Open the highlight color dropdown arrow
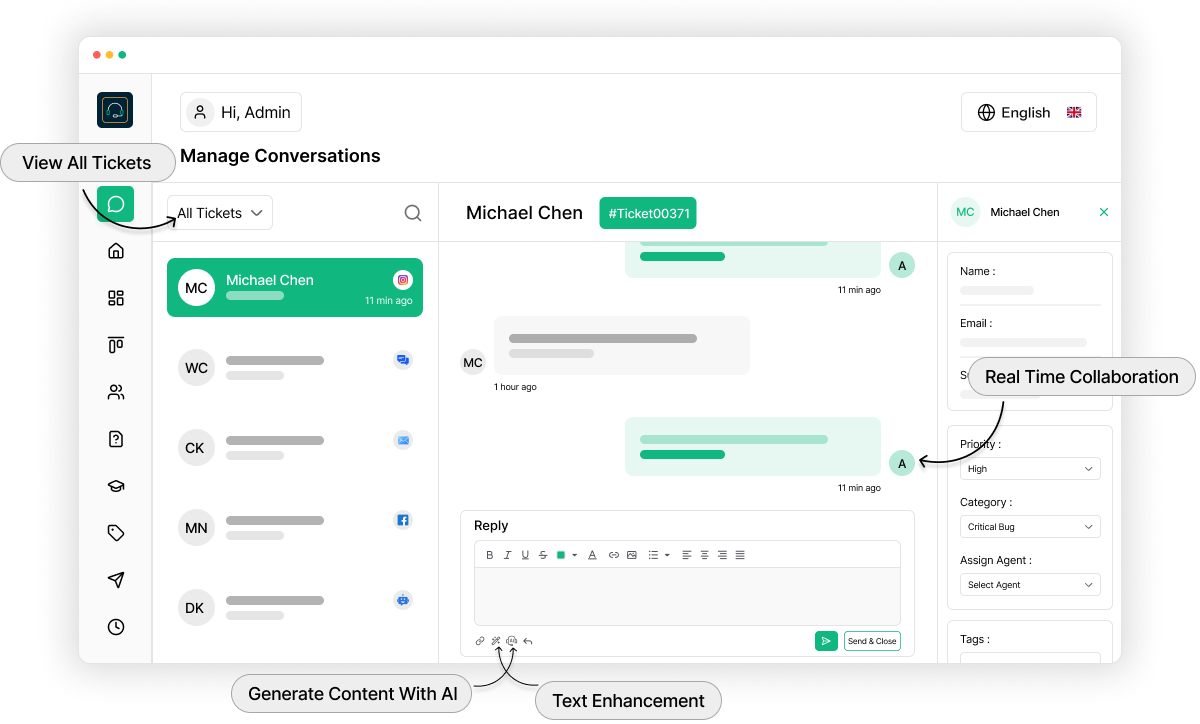The width and height of the screenshot is (1200, 724). coord(575,555)
